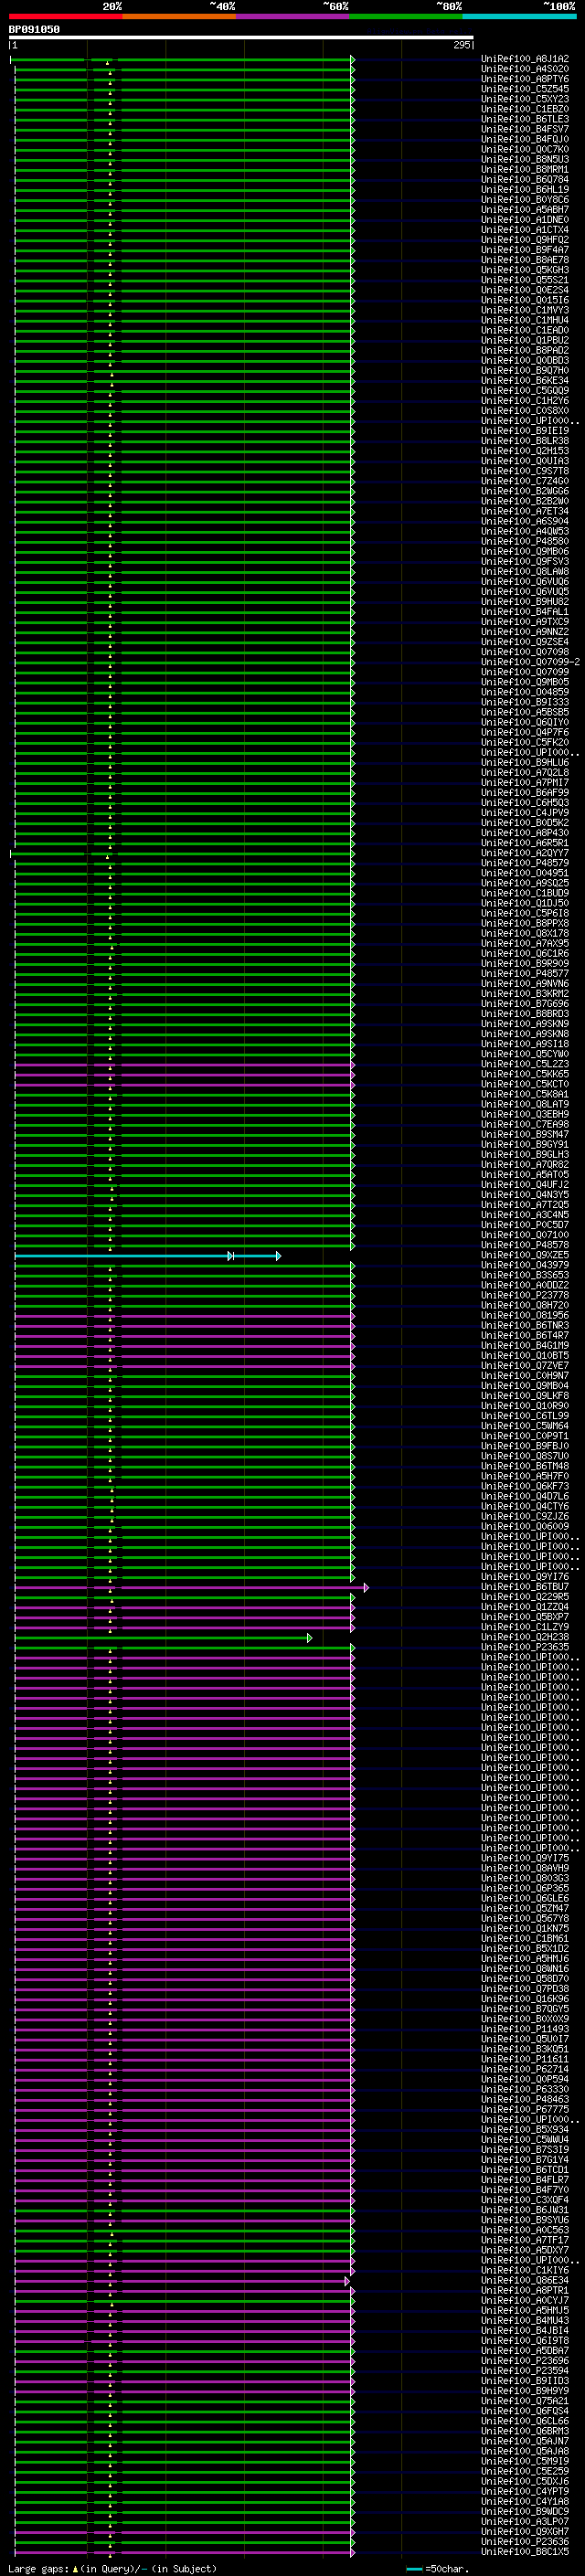Select the UniRef100_B8C1X5 label
Viewport: 585px width, 2576px height.
pos(525,2552)
